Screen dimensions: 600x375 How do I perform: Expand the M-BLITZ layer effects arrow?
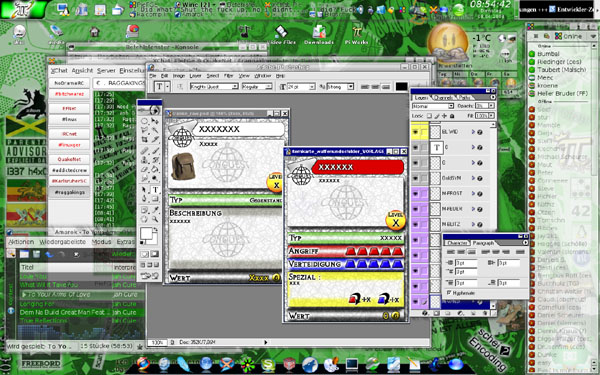click(x=473, y=224)
